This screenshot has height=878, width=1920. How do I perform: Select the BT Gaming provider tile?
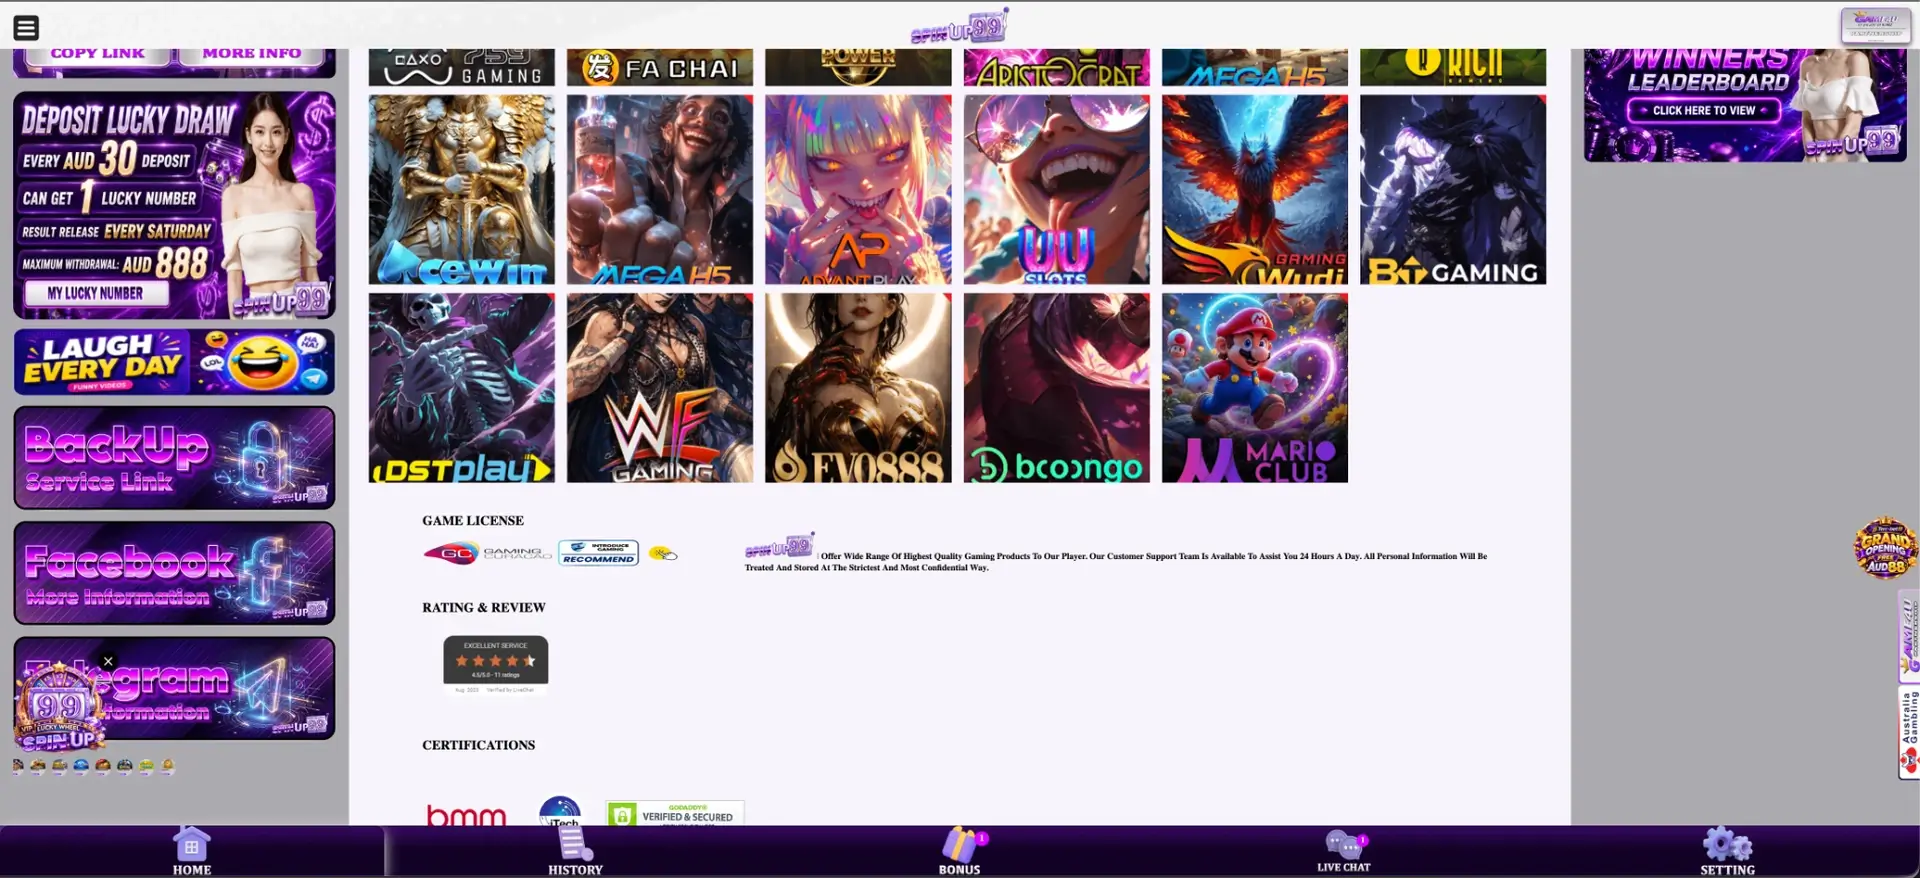pyautogui.click(x=1453, y=190)
